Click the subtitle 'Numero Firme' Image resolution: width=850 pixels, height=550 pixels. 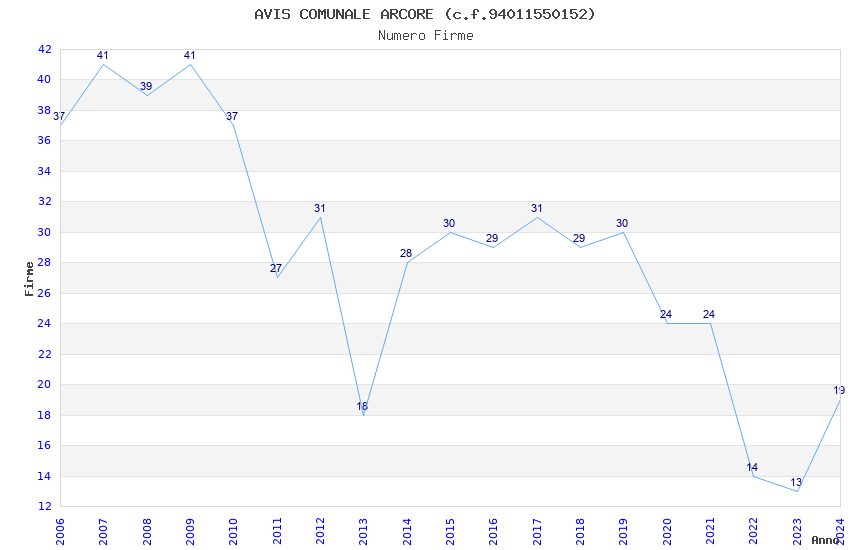(x=426, y=36)
